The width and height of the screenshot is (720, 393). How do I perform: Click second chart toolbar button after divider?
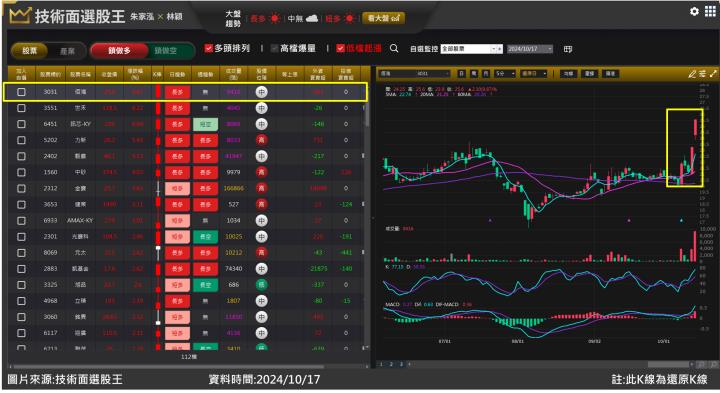click(x=590, y=73)
